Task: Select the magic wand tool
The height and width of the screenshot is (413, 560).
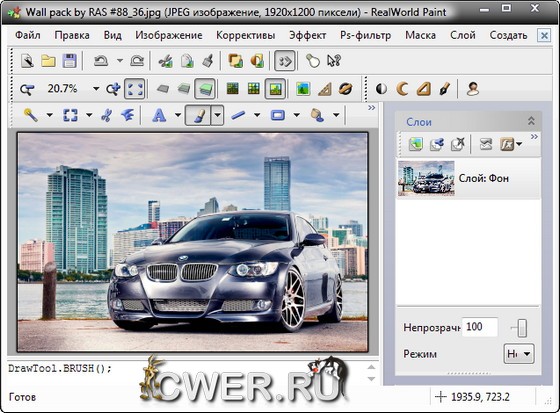Action: pos(31,115)
